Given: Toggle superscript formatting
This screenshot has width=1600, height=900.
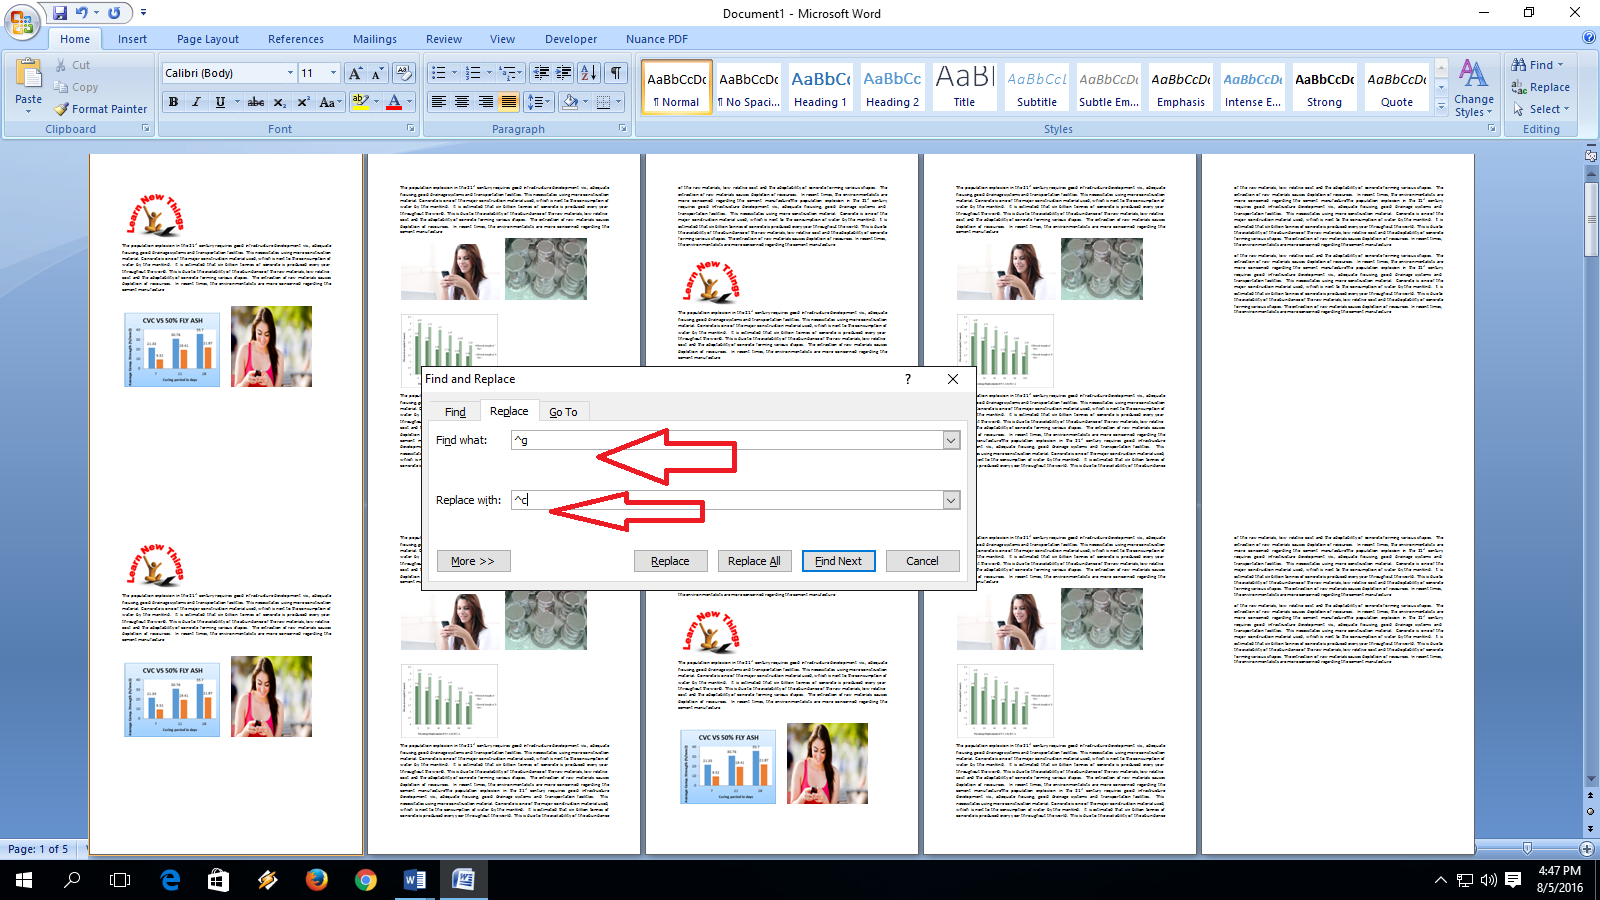Looking at the screenshot, I should (x=302, y=103).
